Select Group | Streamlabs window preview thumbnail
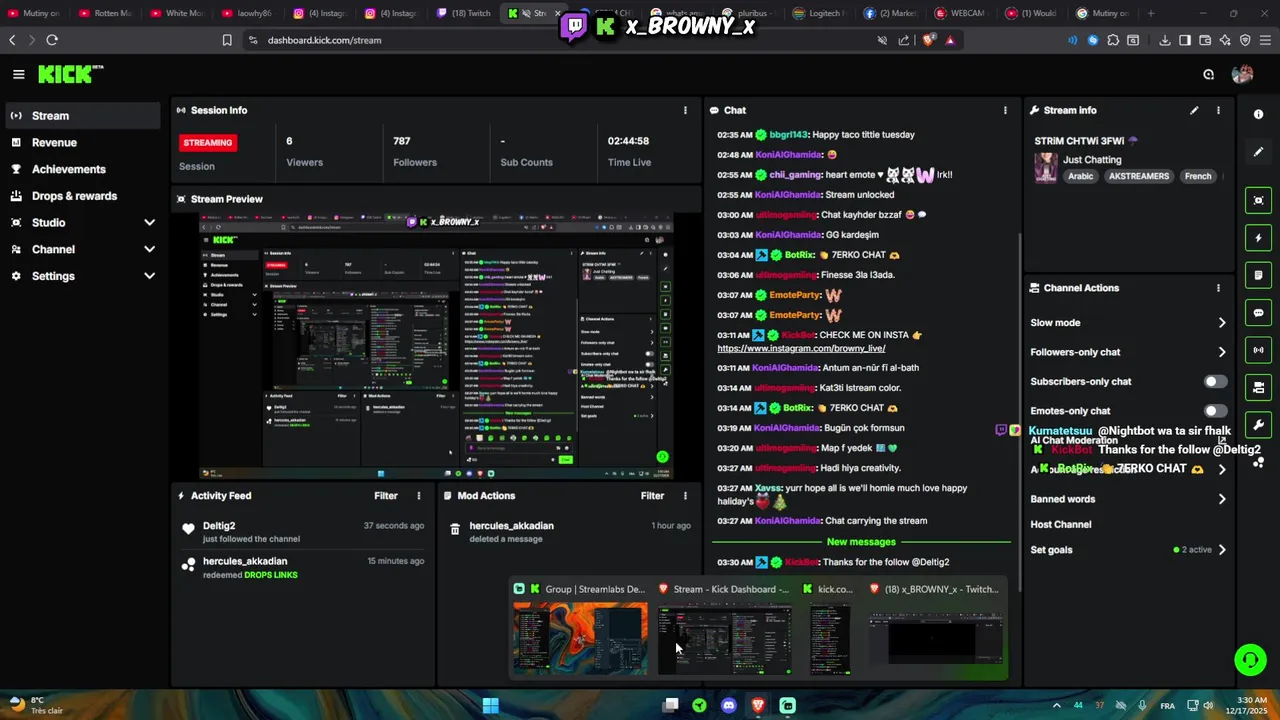This screenshot has height=720, width=1280. pos(580,638)
